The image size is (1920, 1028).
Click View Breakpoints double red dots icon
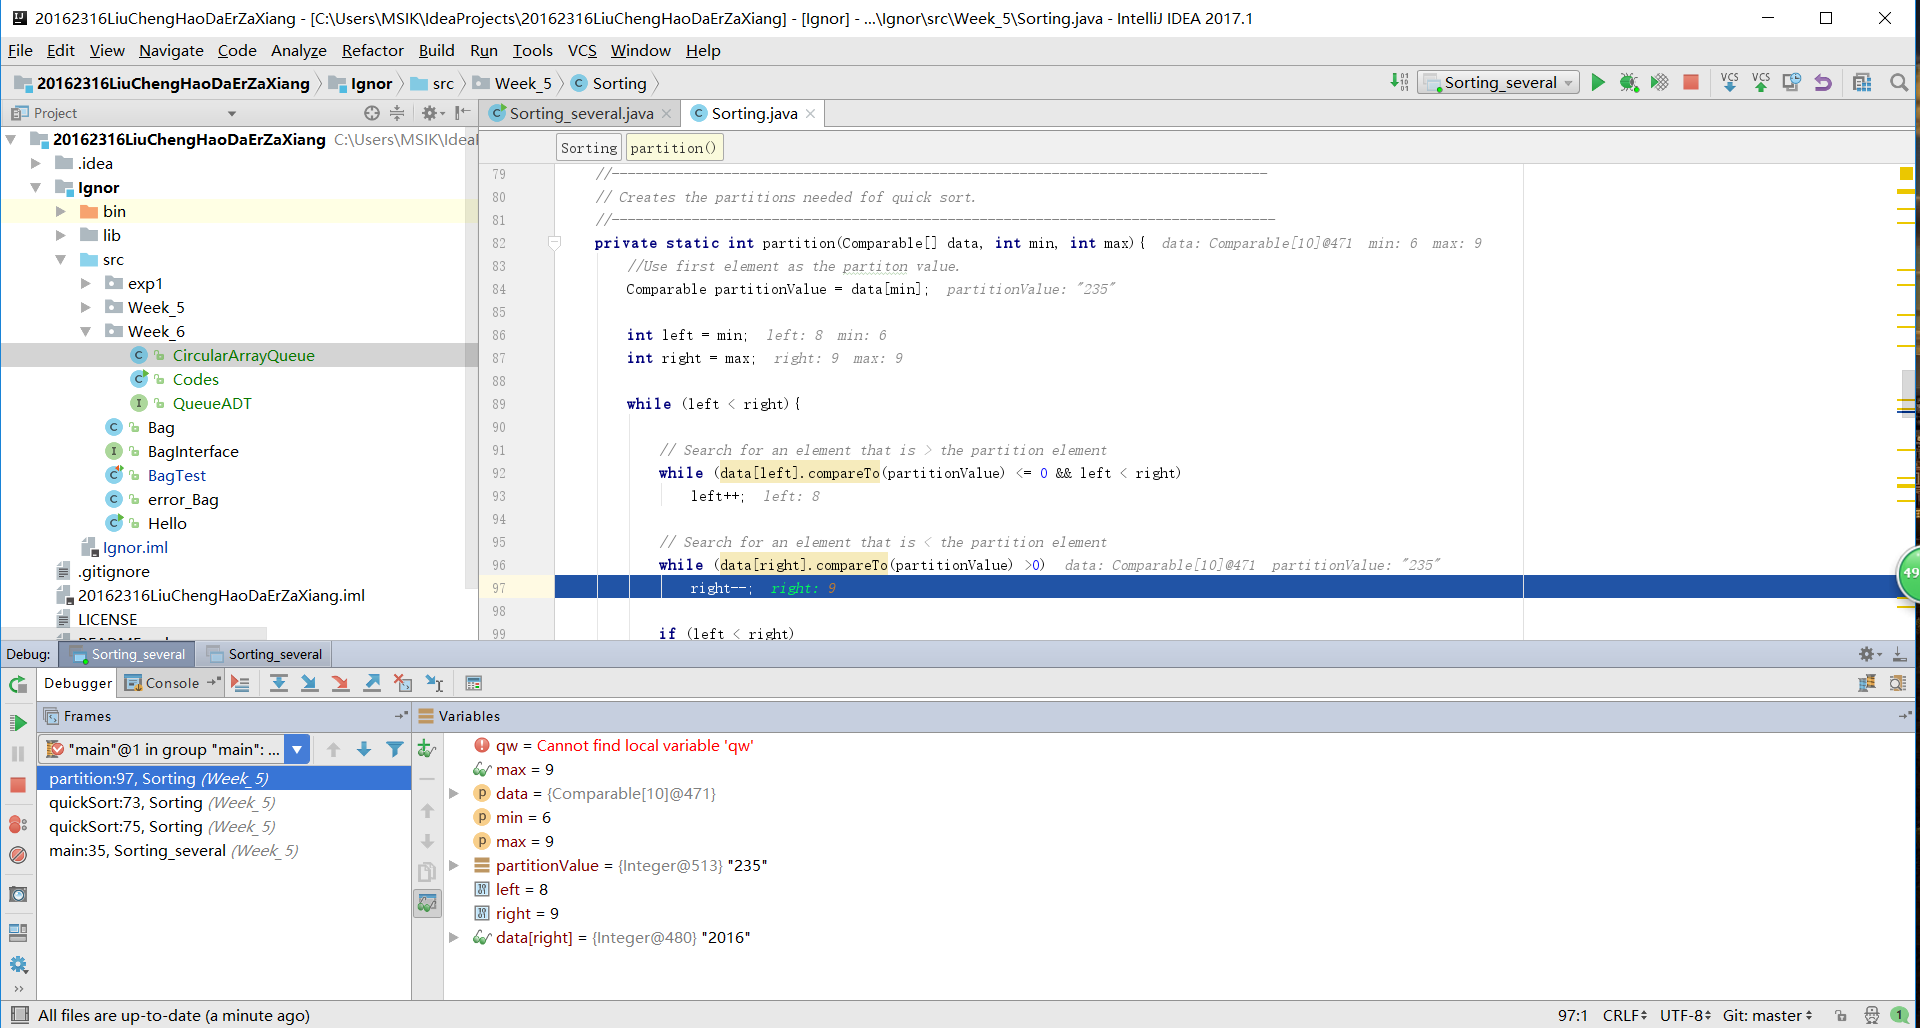[x=18, y=824]
